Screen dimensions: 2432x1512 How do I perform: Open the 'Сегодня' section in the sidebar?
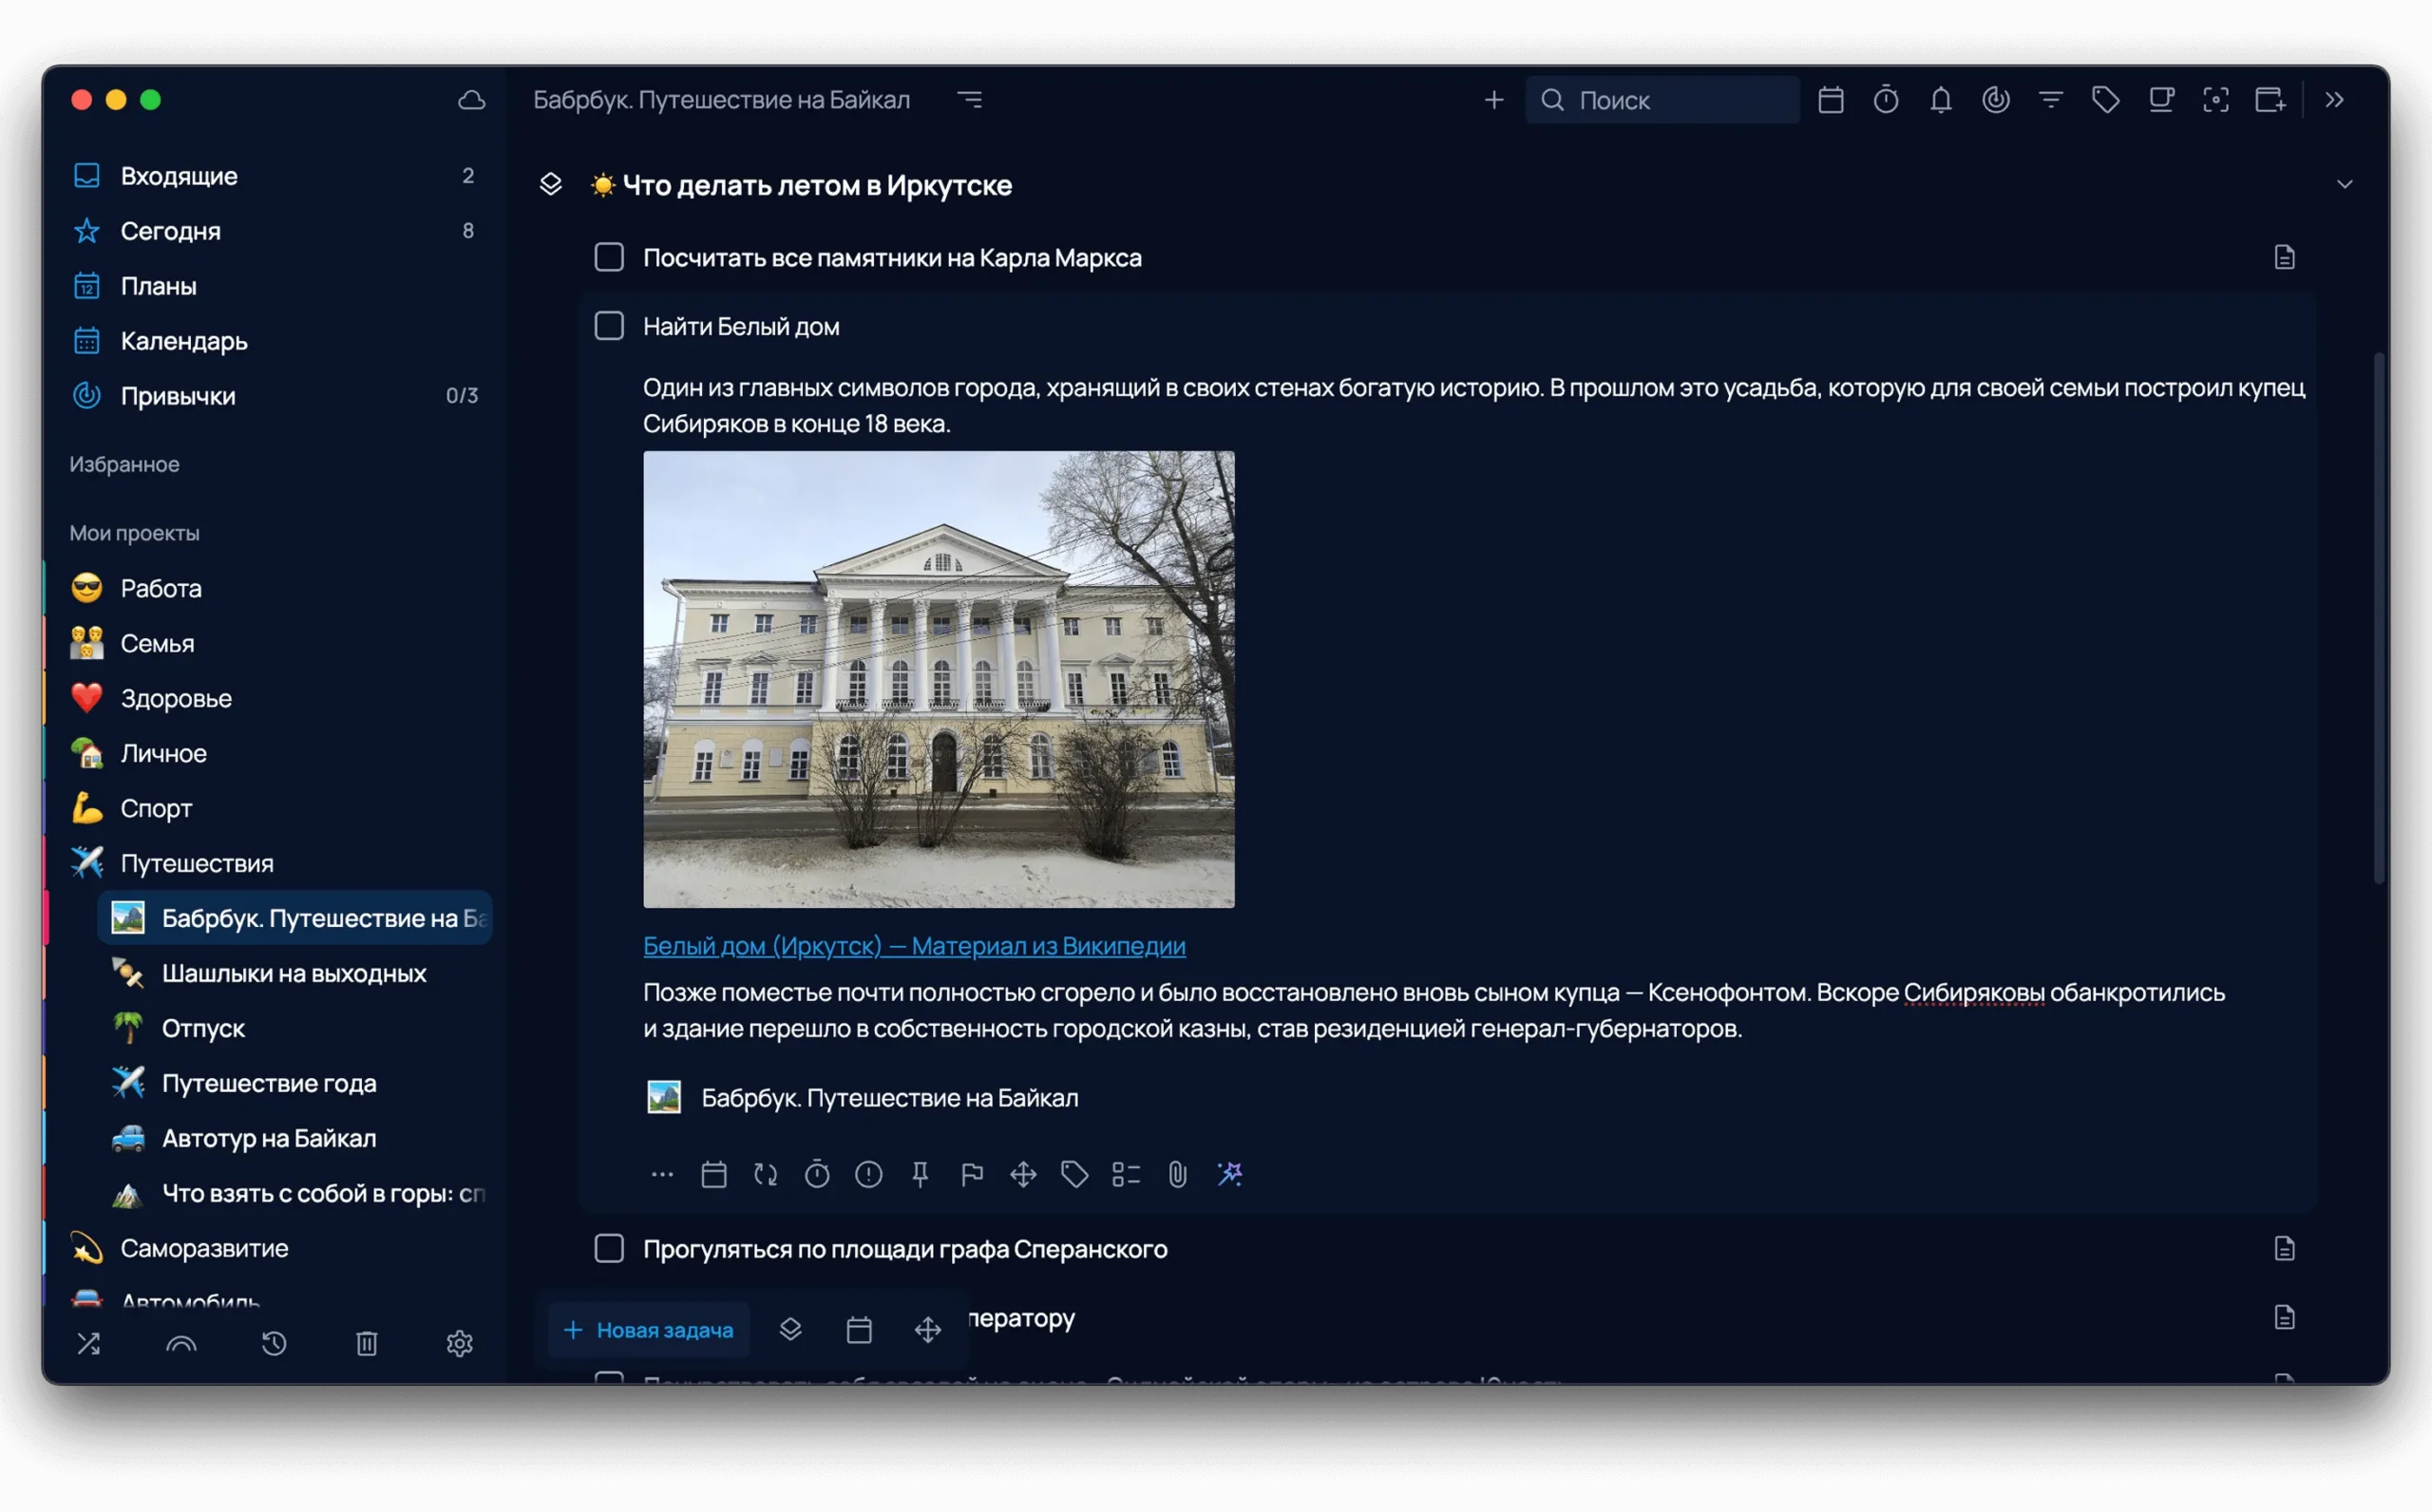pos(171,231)
